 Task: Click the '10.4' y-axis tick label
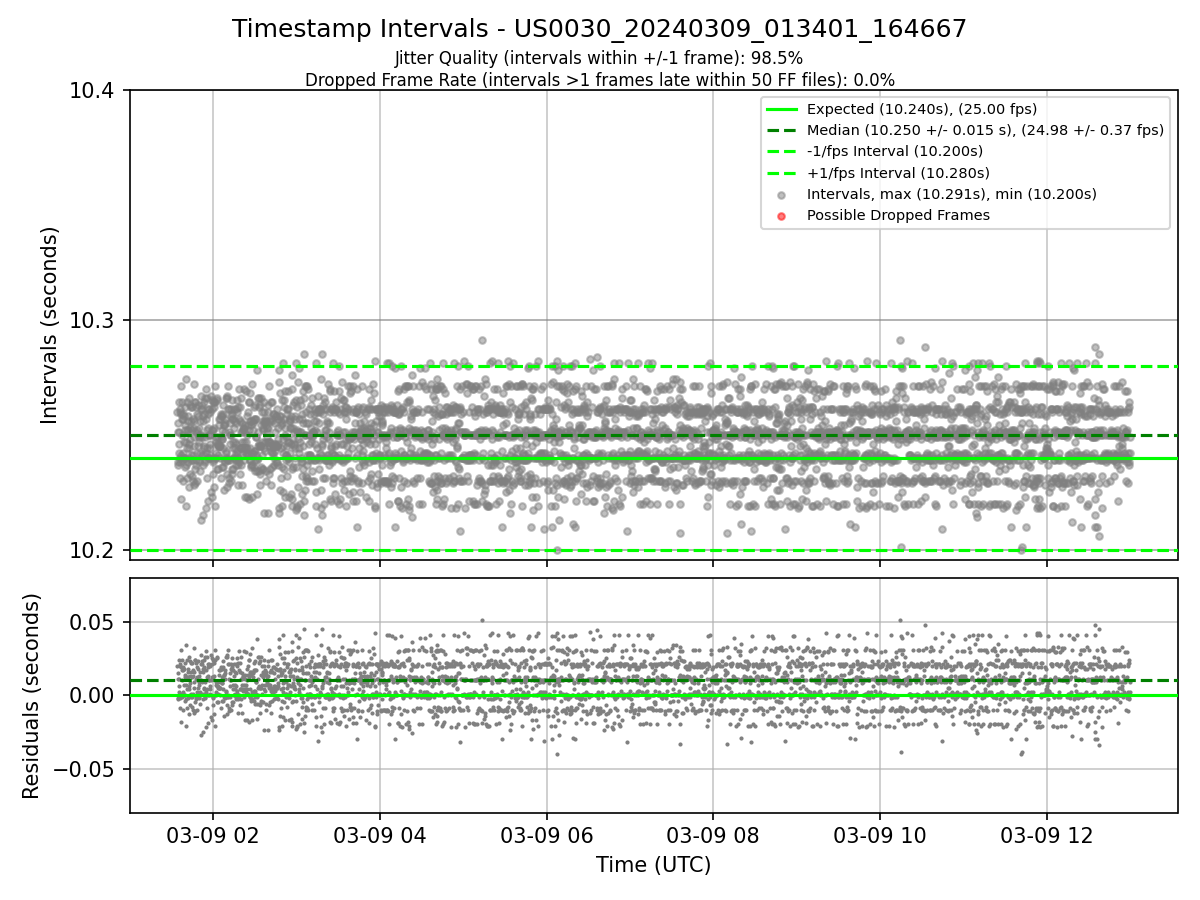[x=92, y=91]
